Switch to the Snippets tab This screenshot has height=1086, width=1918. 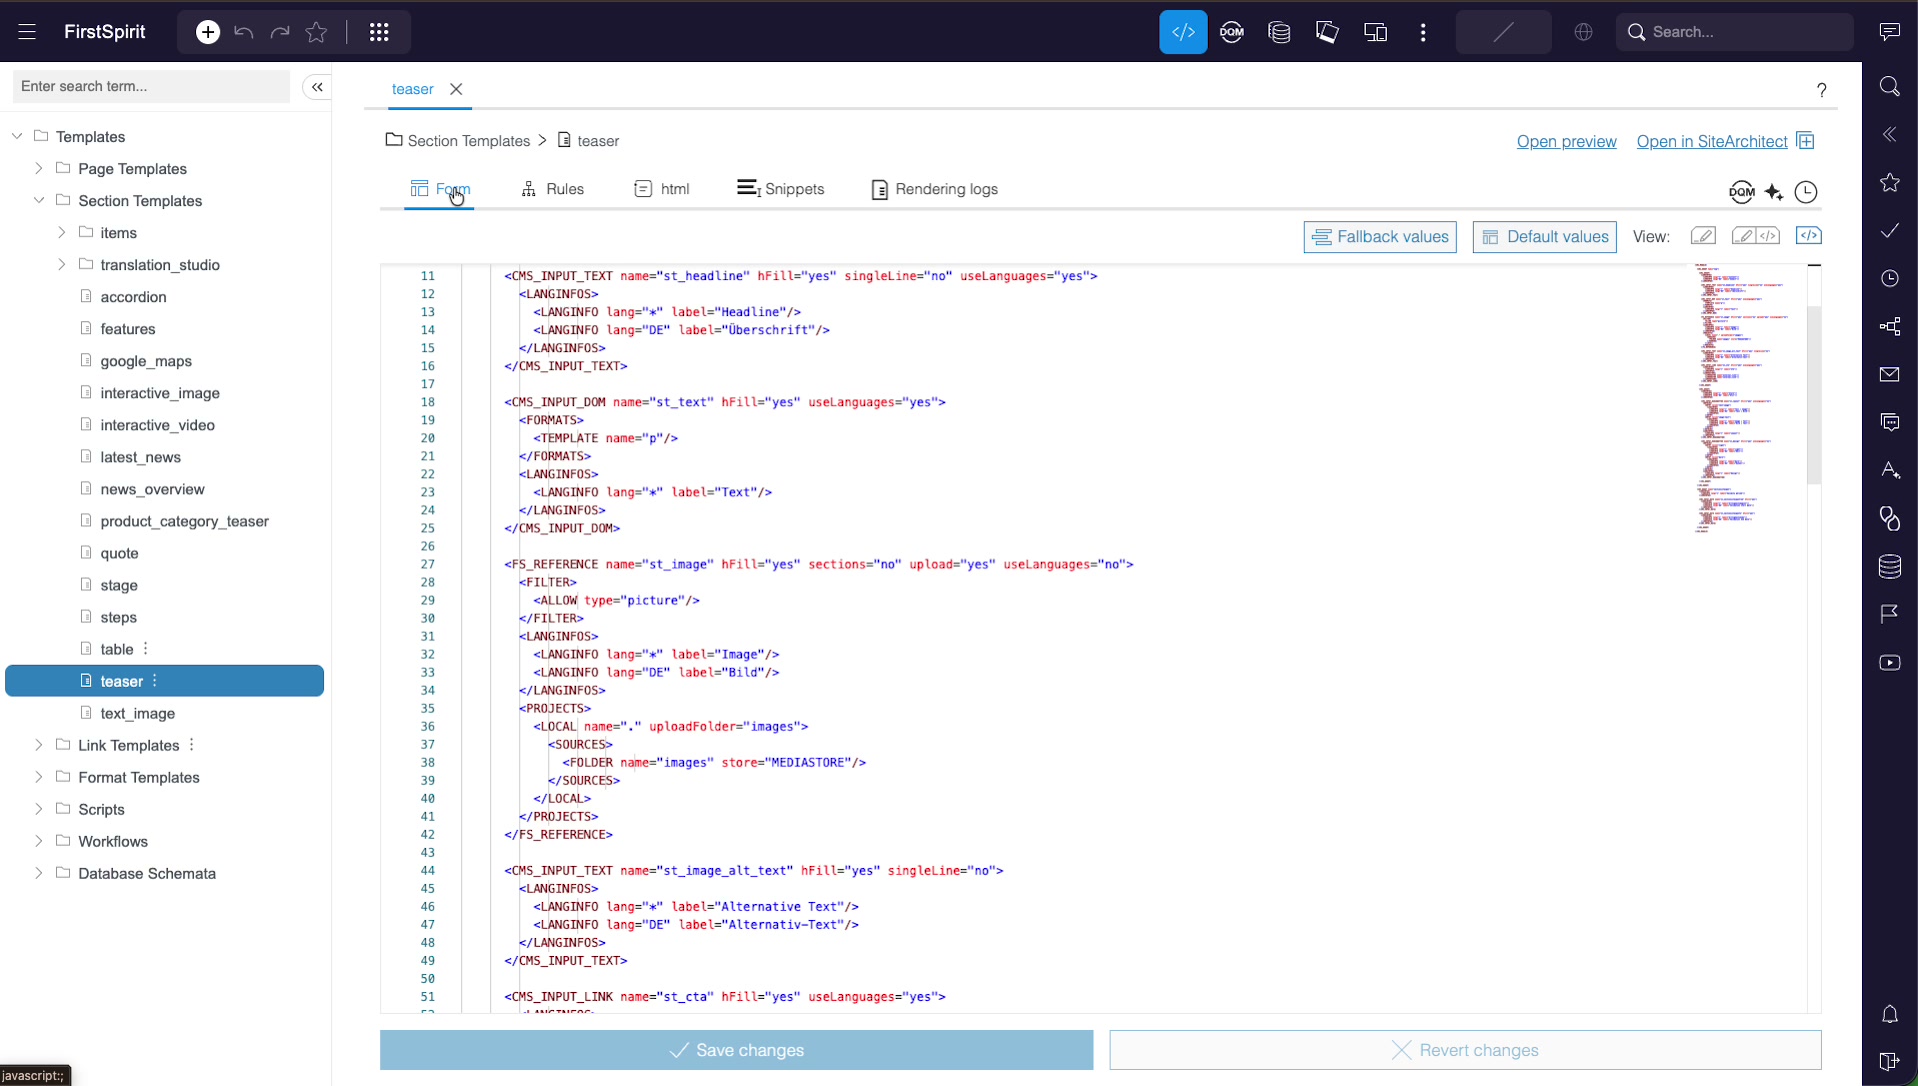pyautogui.click(x=780, y=189)
